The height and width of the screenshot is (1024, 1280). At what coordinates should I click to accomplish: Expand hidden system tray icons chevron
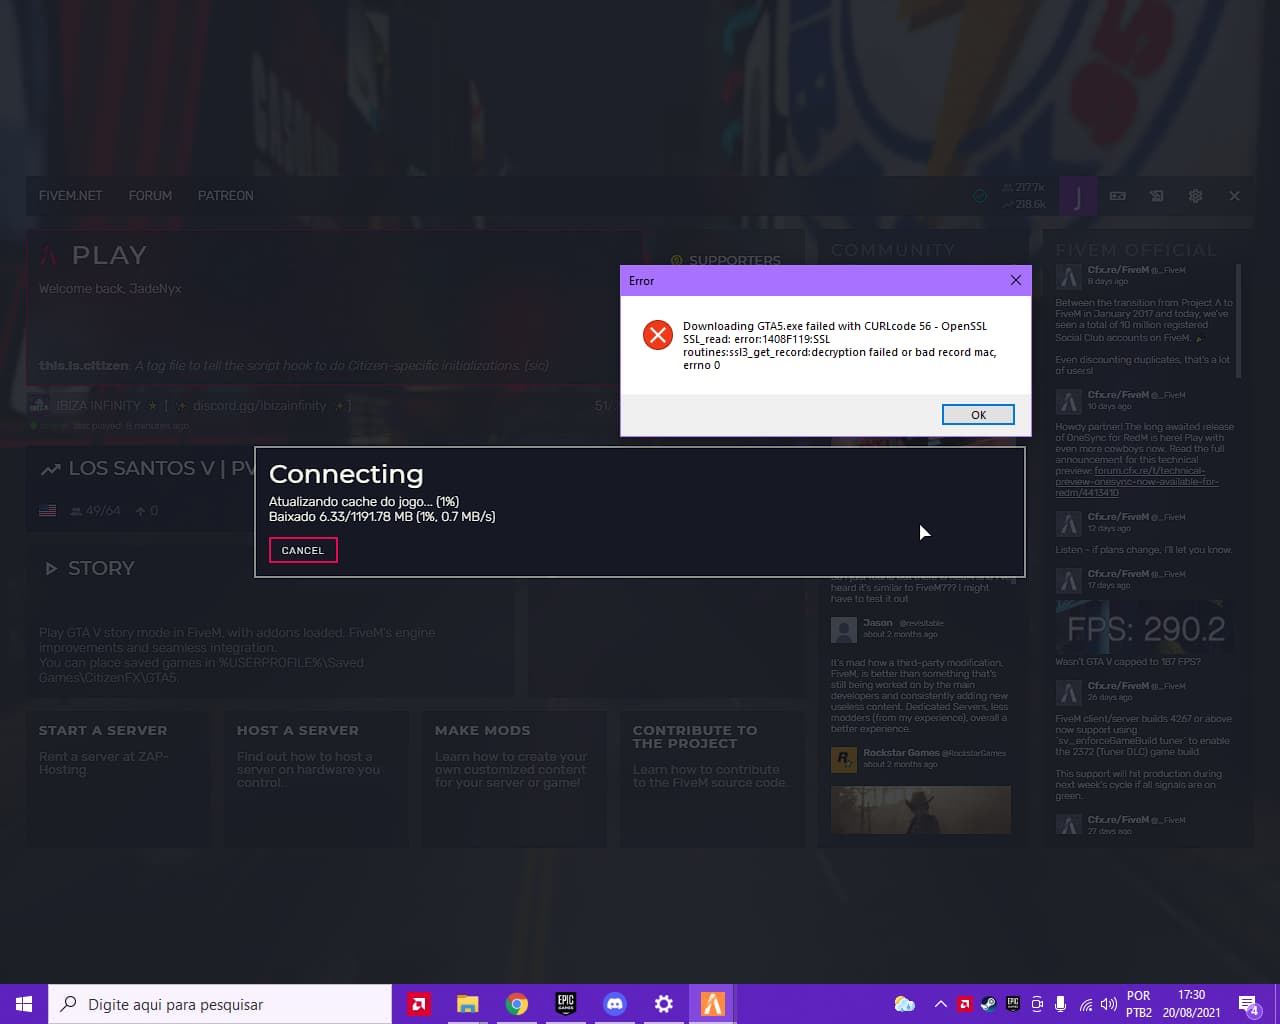coord(940,1004)
